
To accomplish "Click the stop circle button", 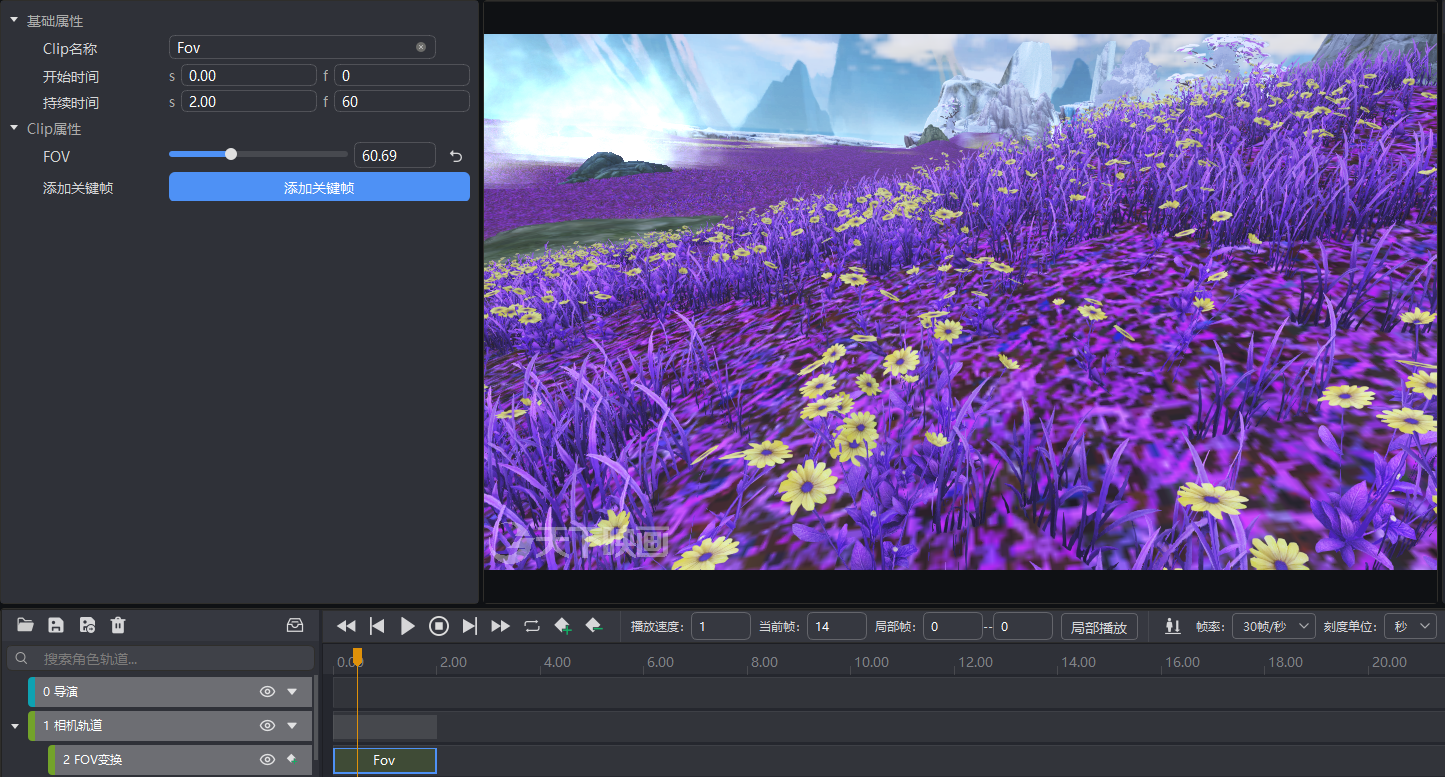I will [439, 626].
